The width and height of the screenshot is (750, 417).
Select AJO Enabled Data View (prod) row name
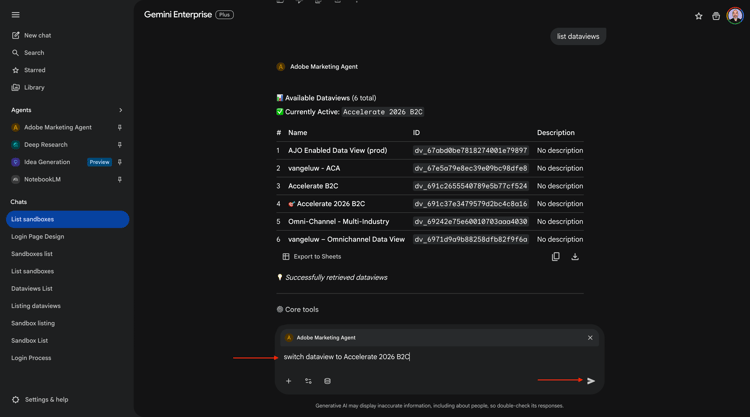[x=338, y=151]
